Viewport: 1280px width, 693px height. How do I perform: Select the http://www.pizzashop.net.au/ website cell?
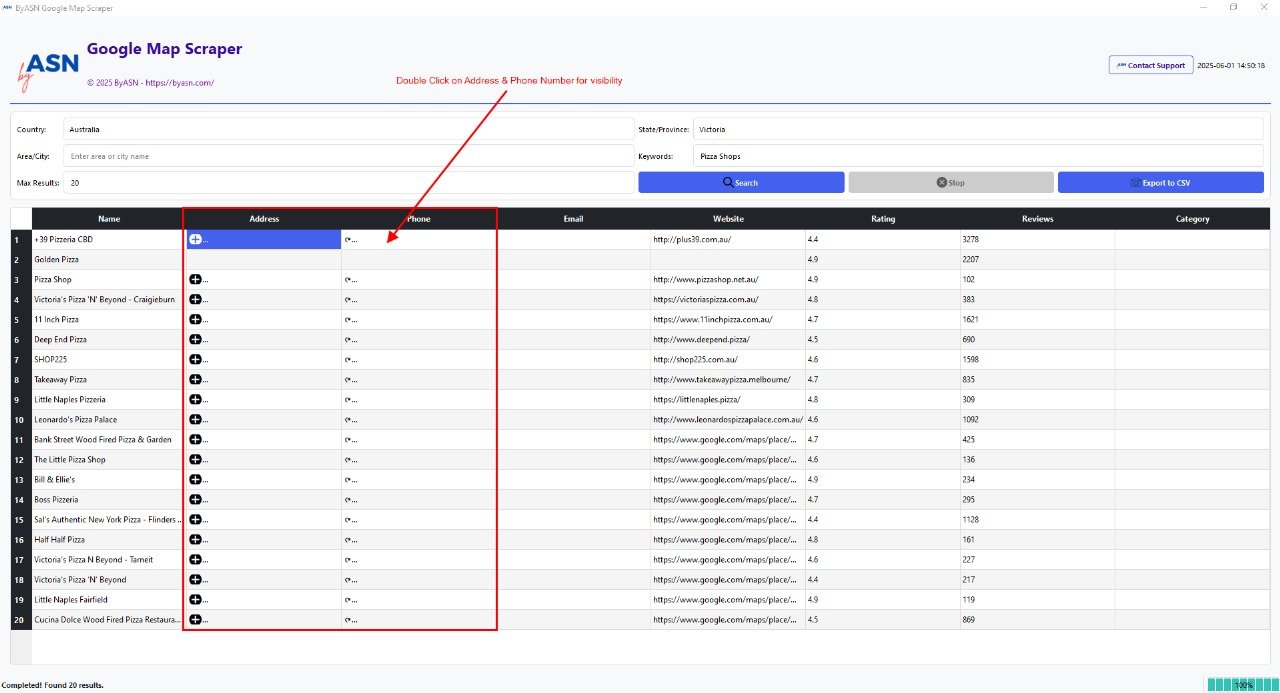point(728,280)
